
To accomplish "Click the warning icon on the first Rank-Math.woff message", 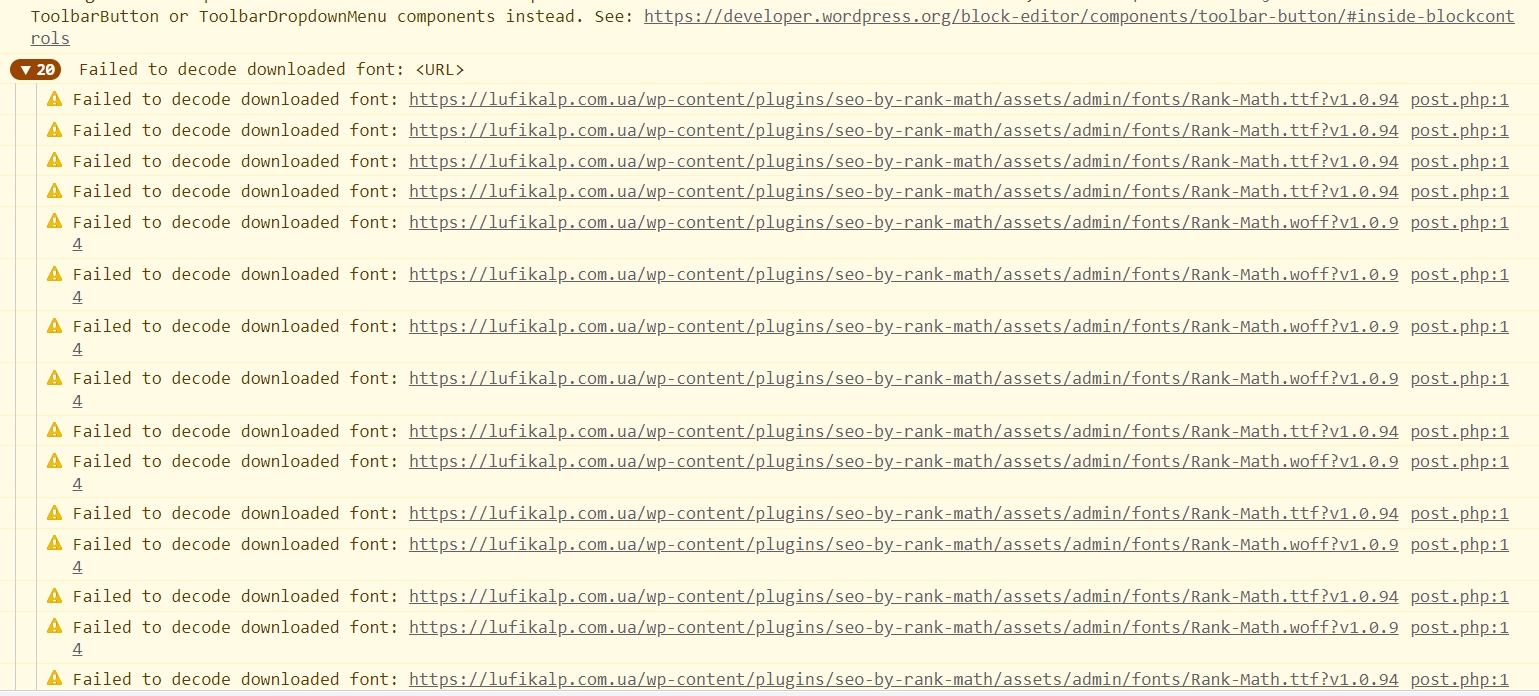I will tap(54, 222).
